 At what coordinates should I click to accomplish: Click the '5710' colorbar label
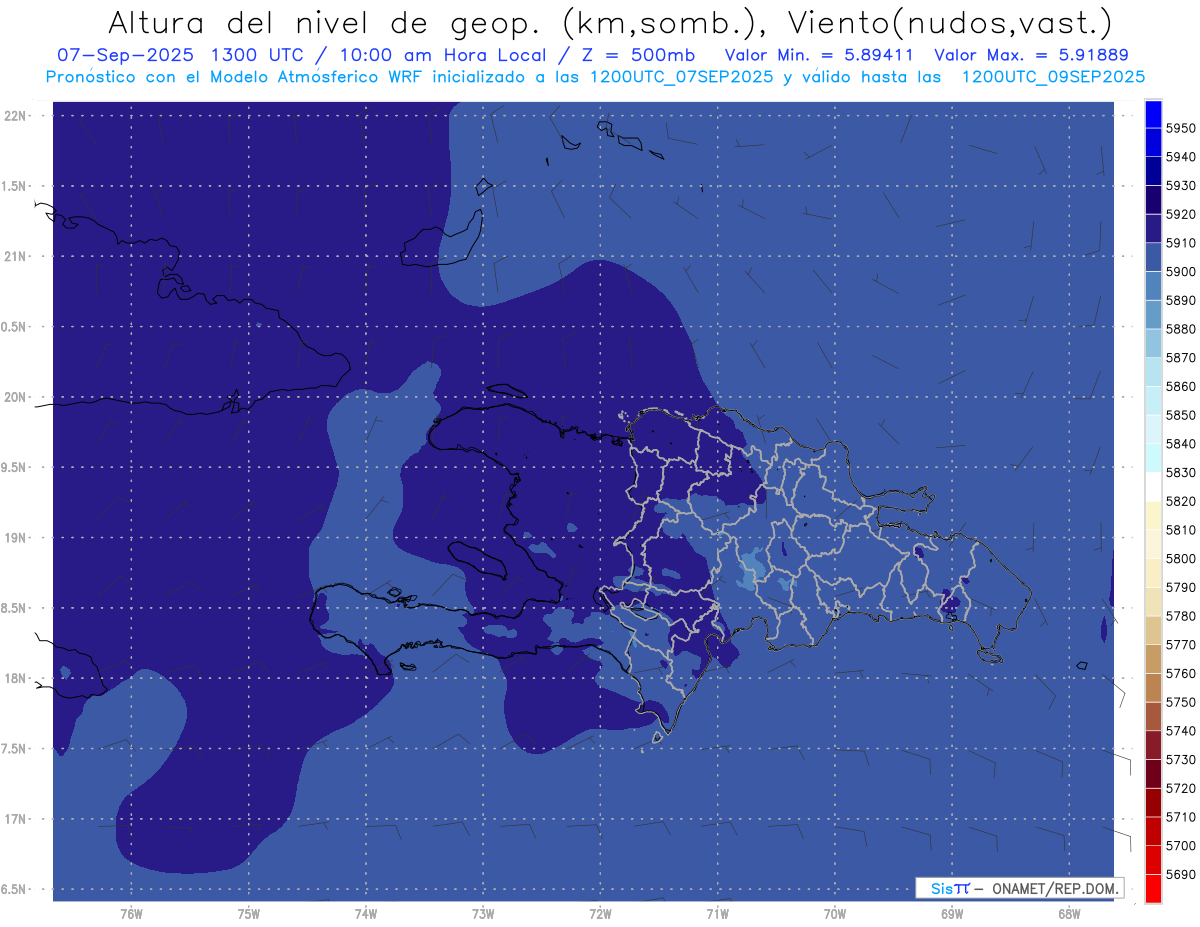1180,817
